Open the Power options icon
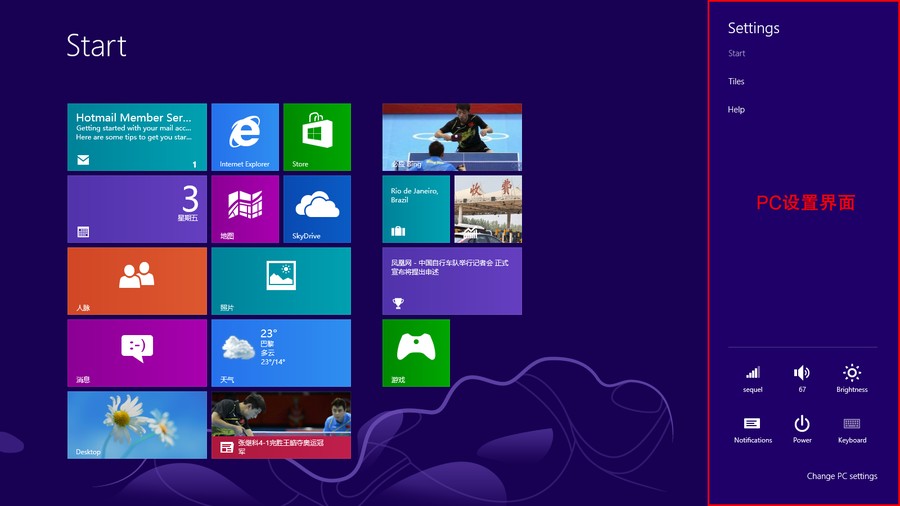Viewport: 900px width, 506px height. (x=802, y=428)
